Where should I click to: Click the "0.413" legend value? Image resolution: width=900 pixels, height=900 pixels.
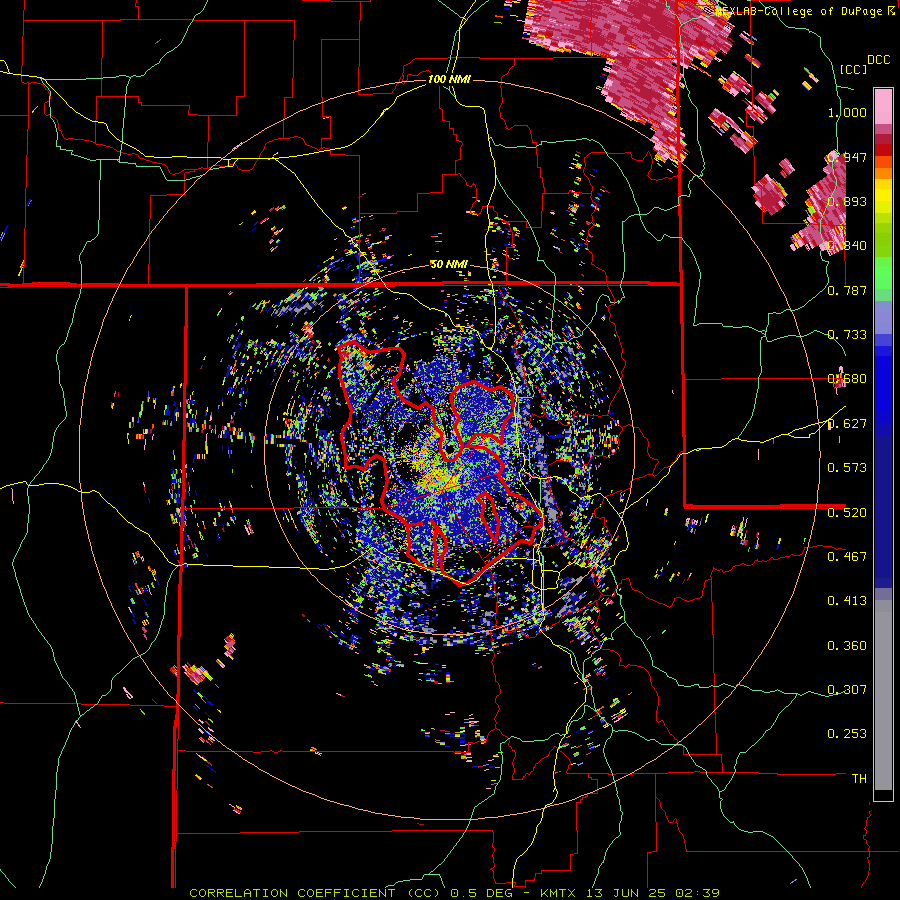pyautogui.click(x=847, y=601)
